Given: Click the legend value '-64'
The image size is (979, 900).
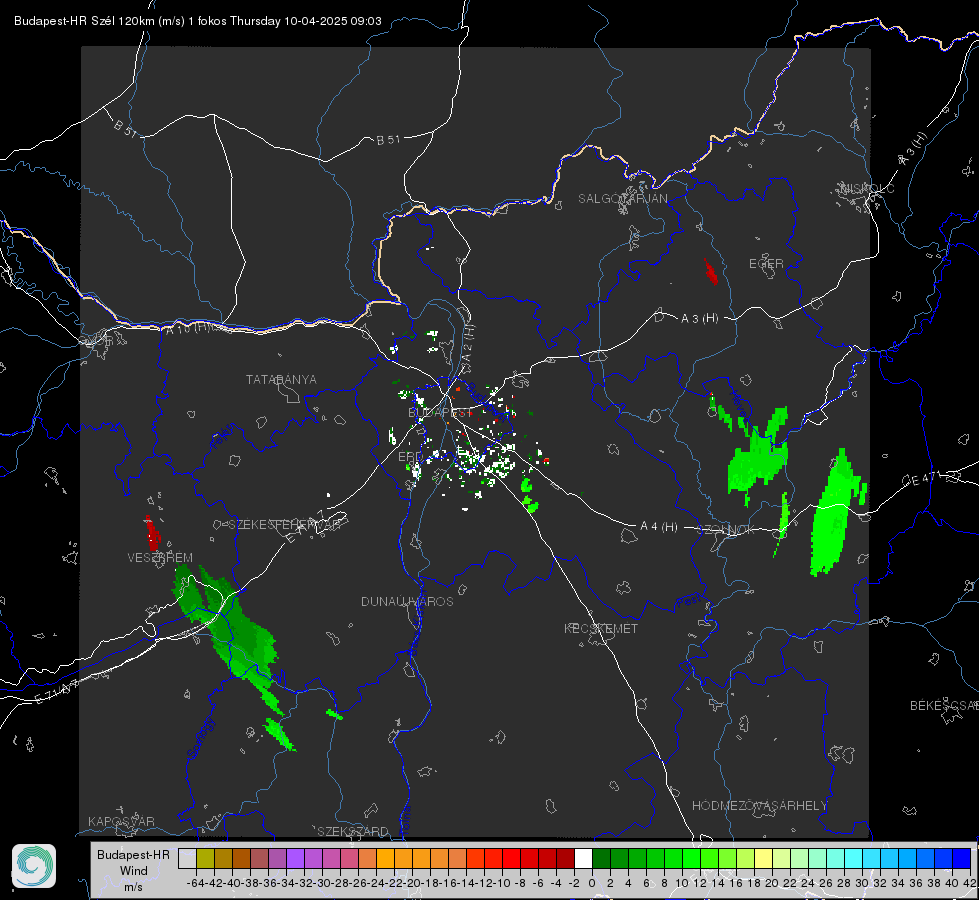Looking at the screenshot, I should click(x=195, y=883).
